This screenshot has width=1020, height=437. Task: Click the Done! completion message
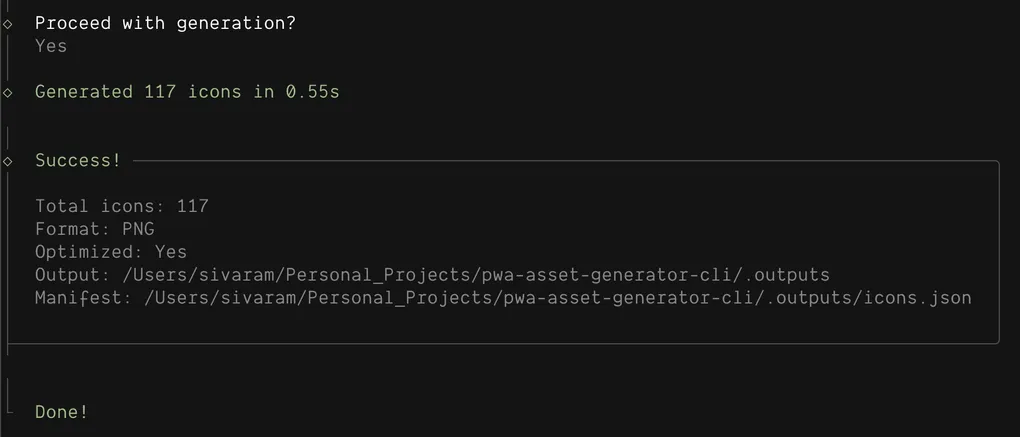point(62,412)
